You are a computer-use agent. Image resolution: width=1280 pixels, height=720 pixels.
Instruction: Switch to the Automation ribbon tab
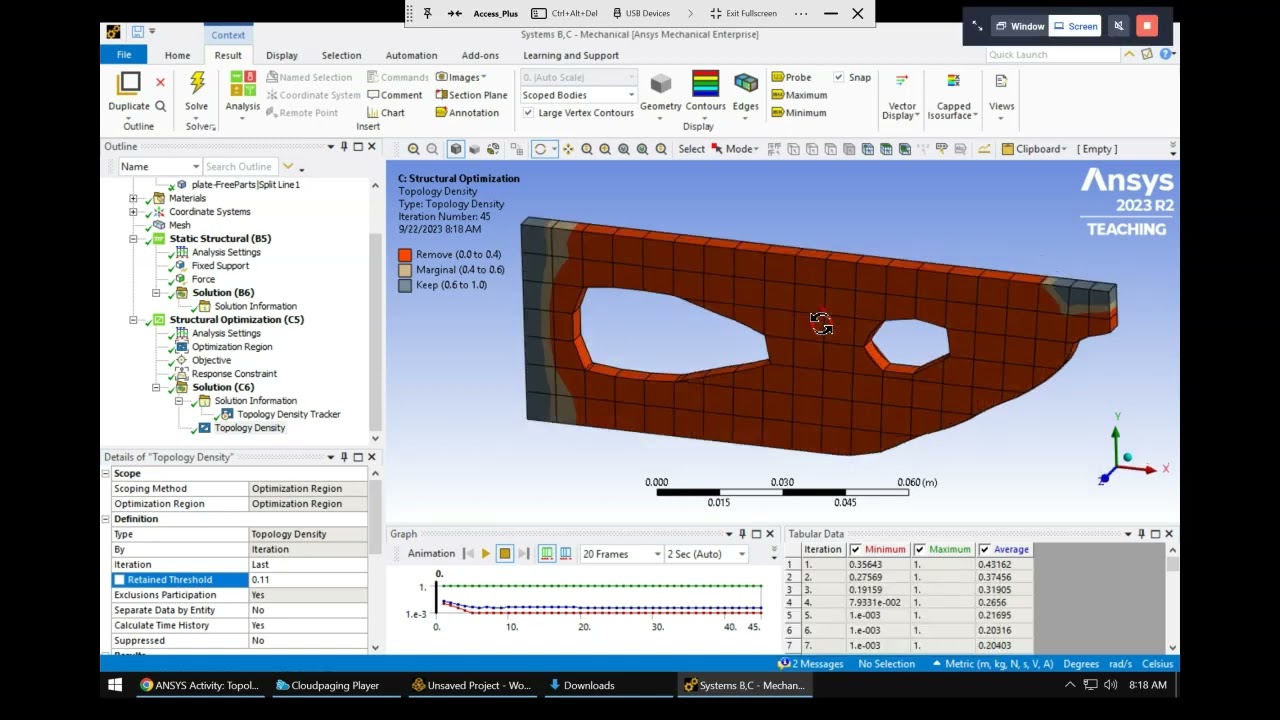[x=411, y=56]
